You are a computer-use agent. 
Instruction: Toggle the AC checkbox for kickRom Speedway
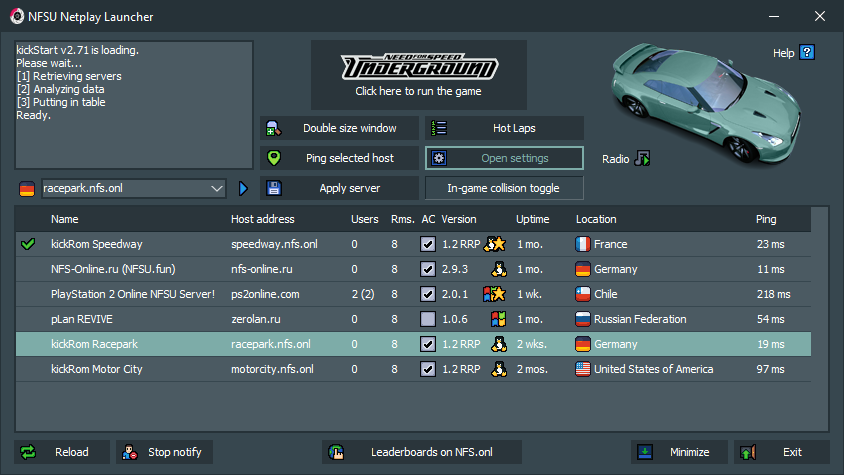click(x=428, y=244)
